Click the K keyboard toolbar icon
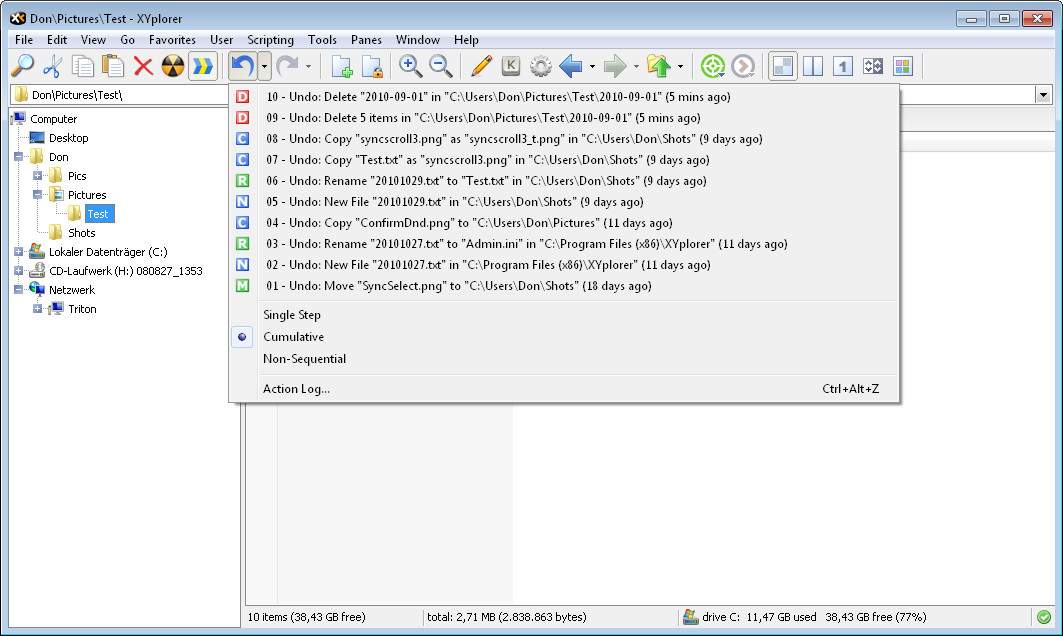1063x636 pixels. coord(510,66)
